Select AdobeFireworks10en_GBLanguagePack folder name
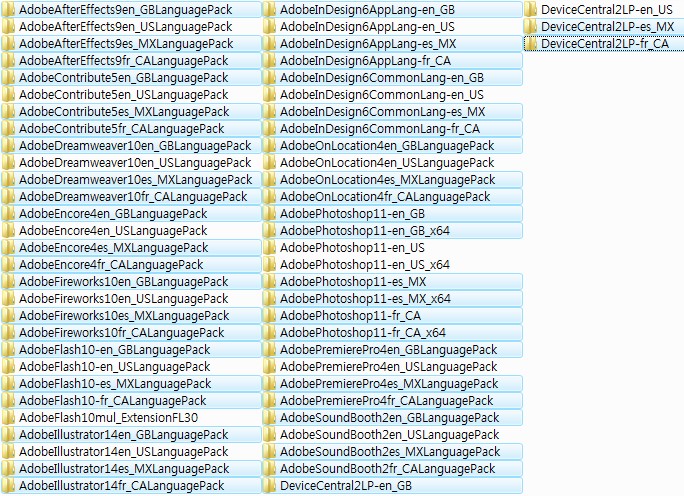This screenshot has height=496, width=684. point(123,282)
